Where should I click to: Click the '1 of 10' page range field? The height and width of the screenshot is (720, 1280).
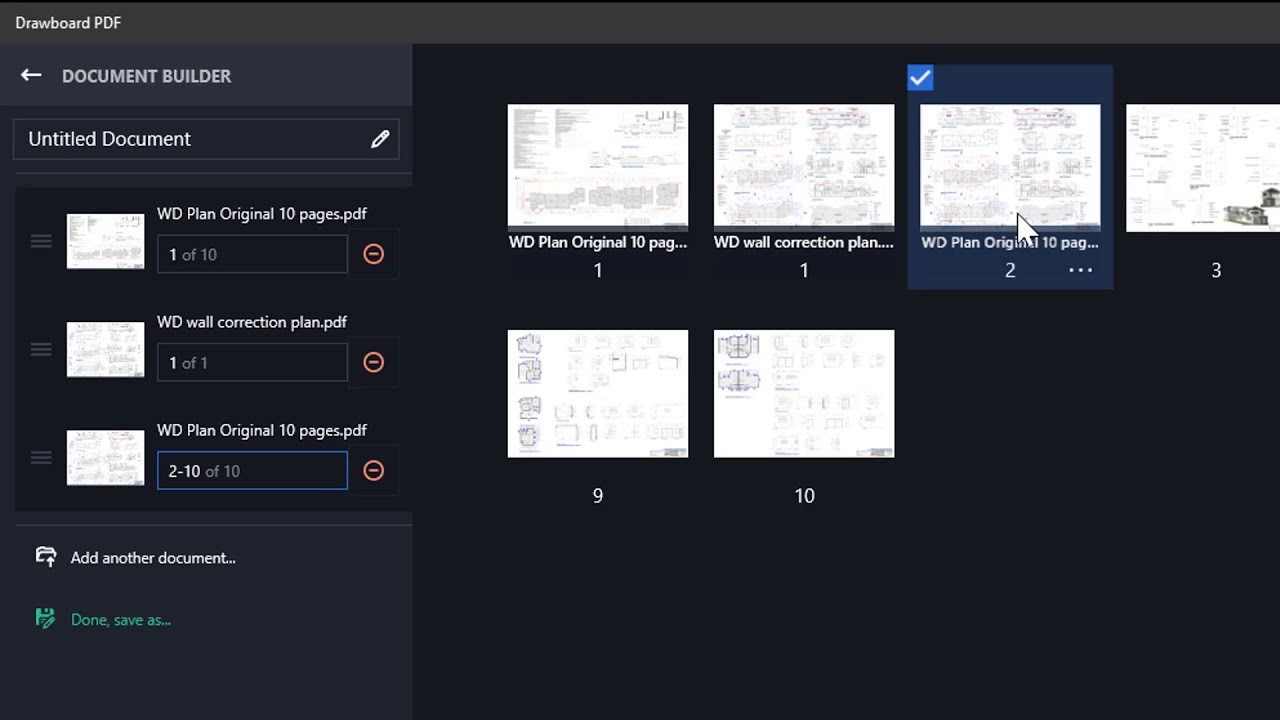[252, 254]
